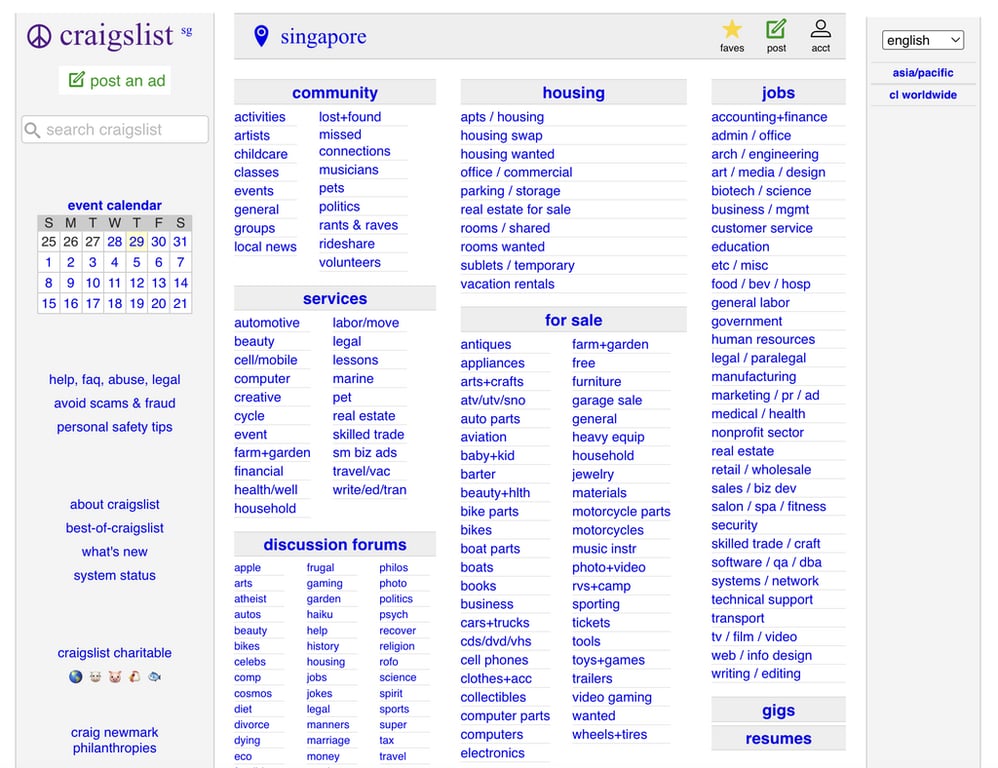Open the resumes section
This screenshot has height=768, width=998.
coord(778,738)
